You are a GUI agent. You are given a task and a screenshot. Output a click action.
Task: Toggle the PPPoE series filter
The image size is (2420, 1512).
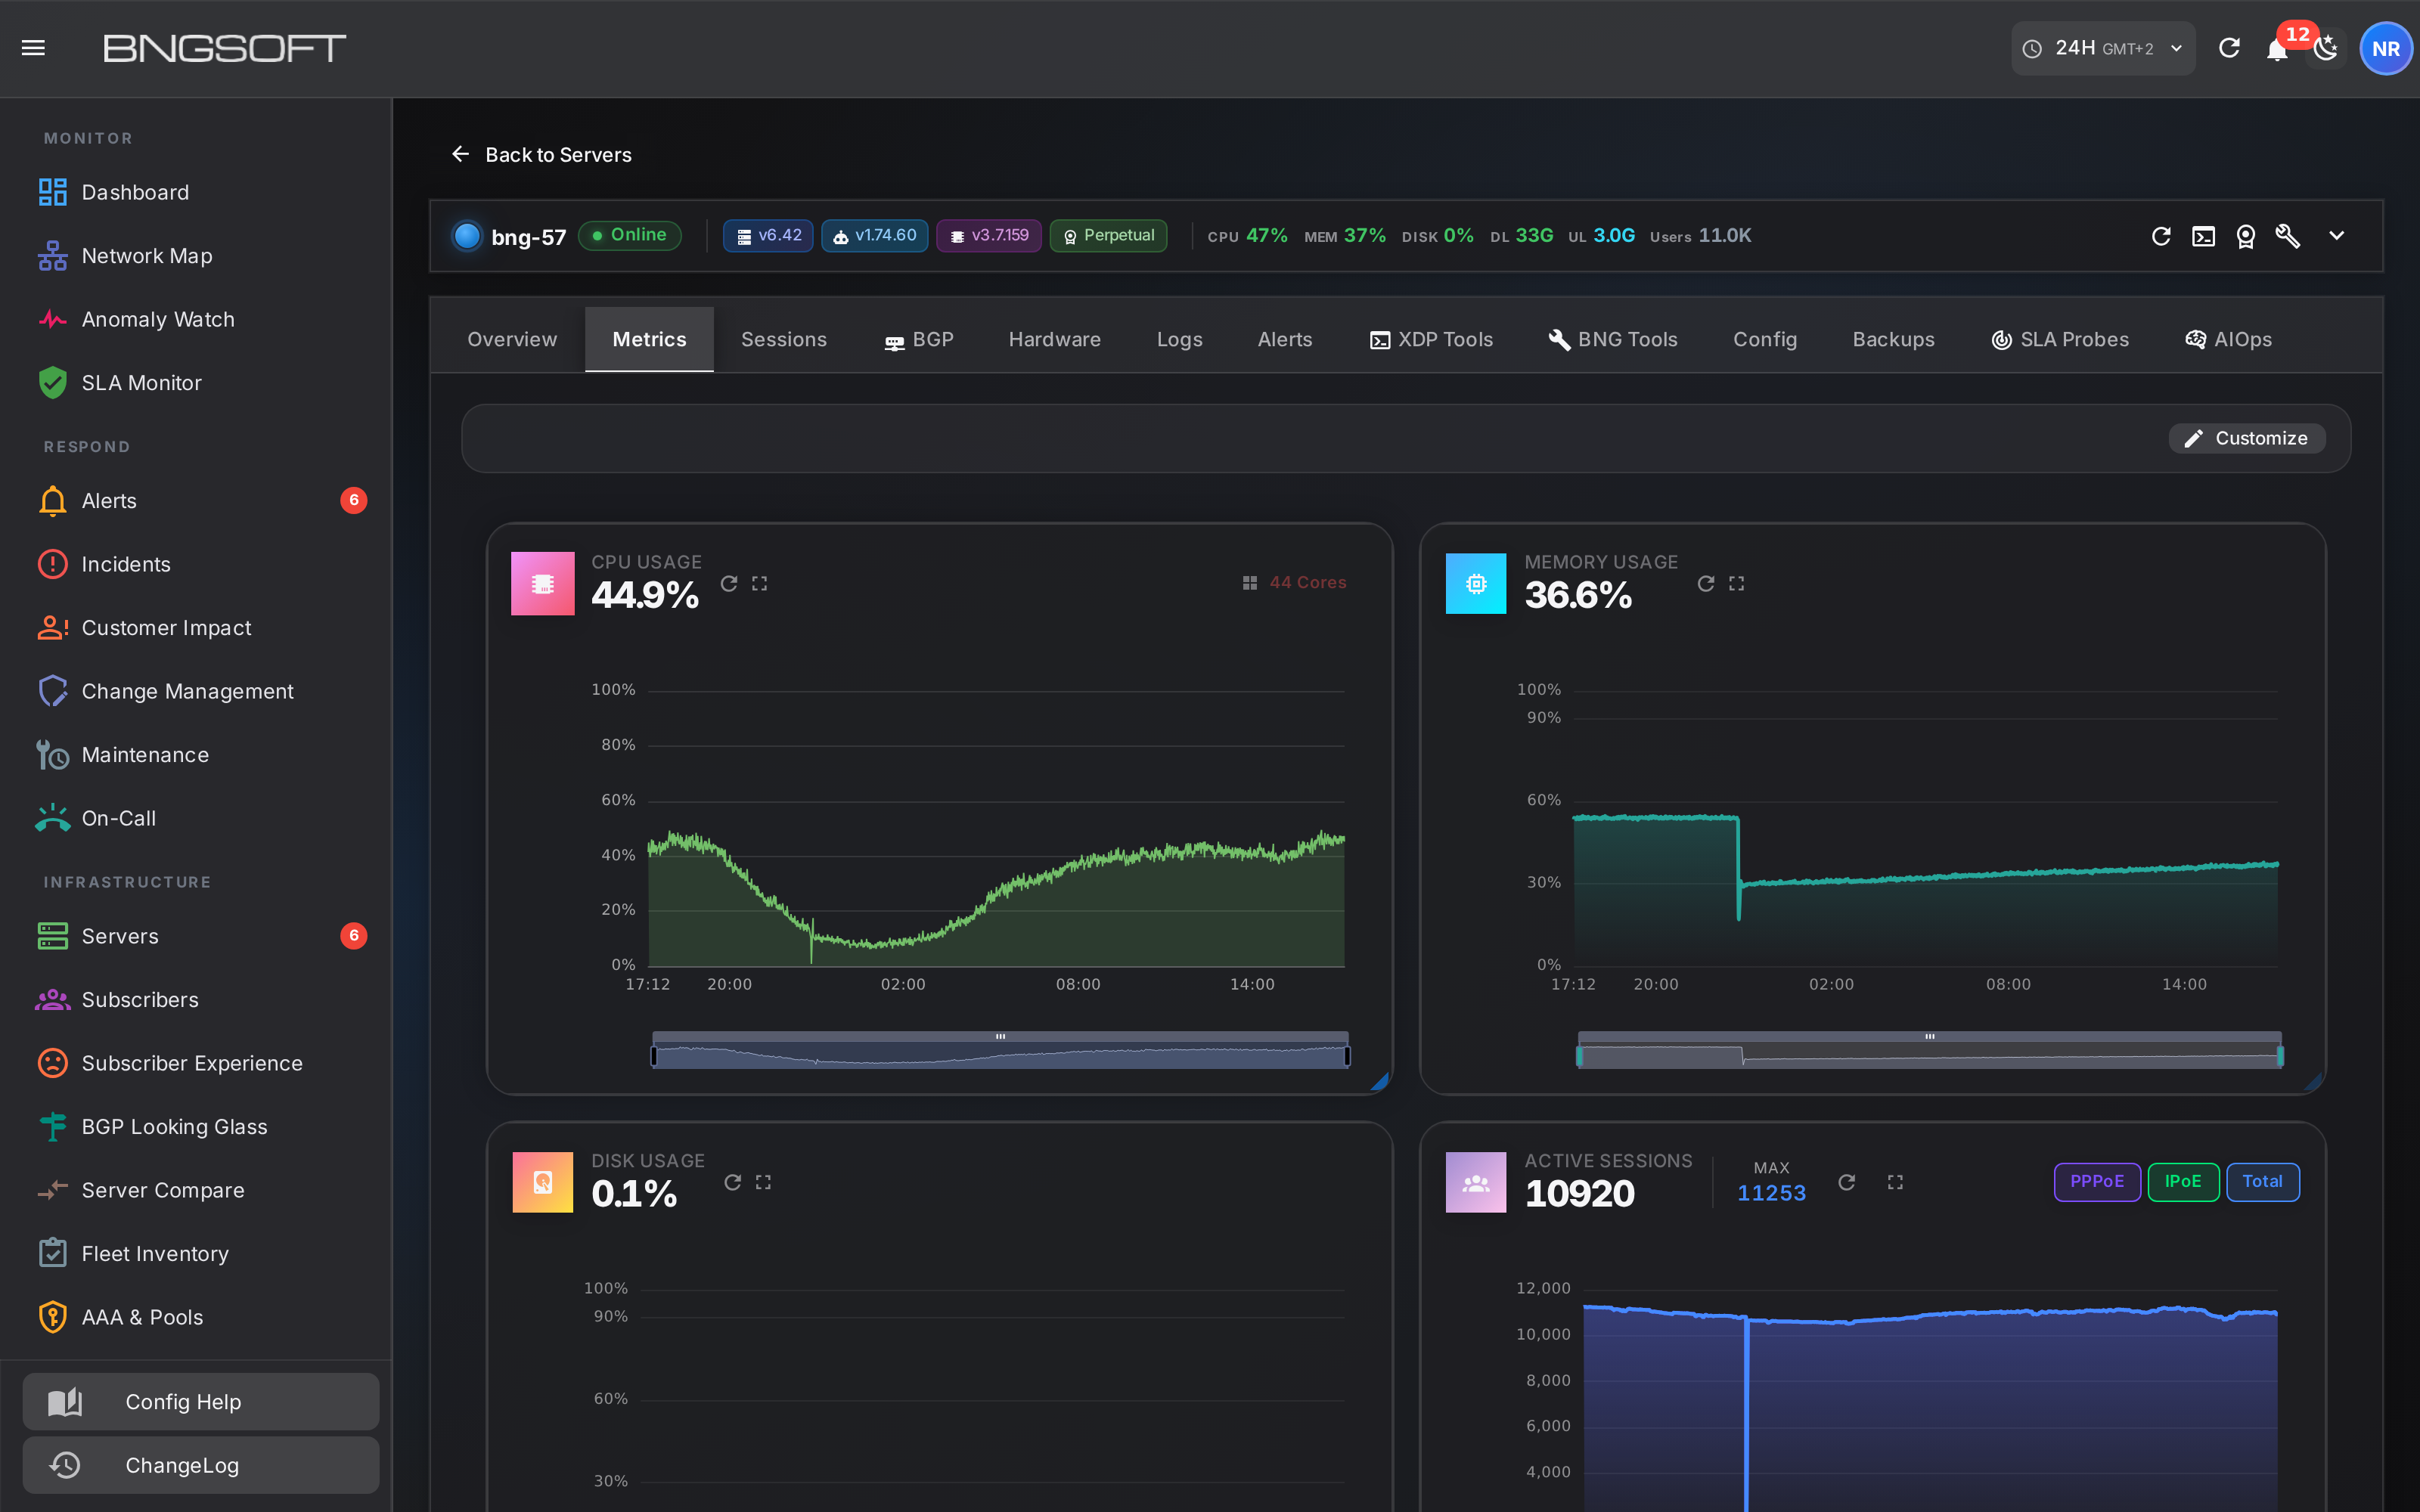click(x=2097, y=1182)
